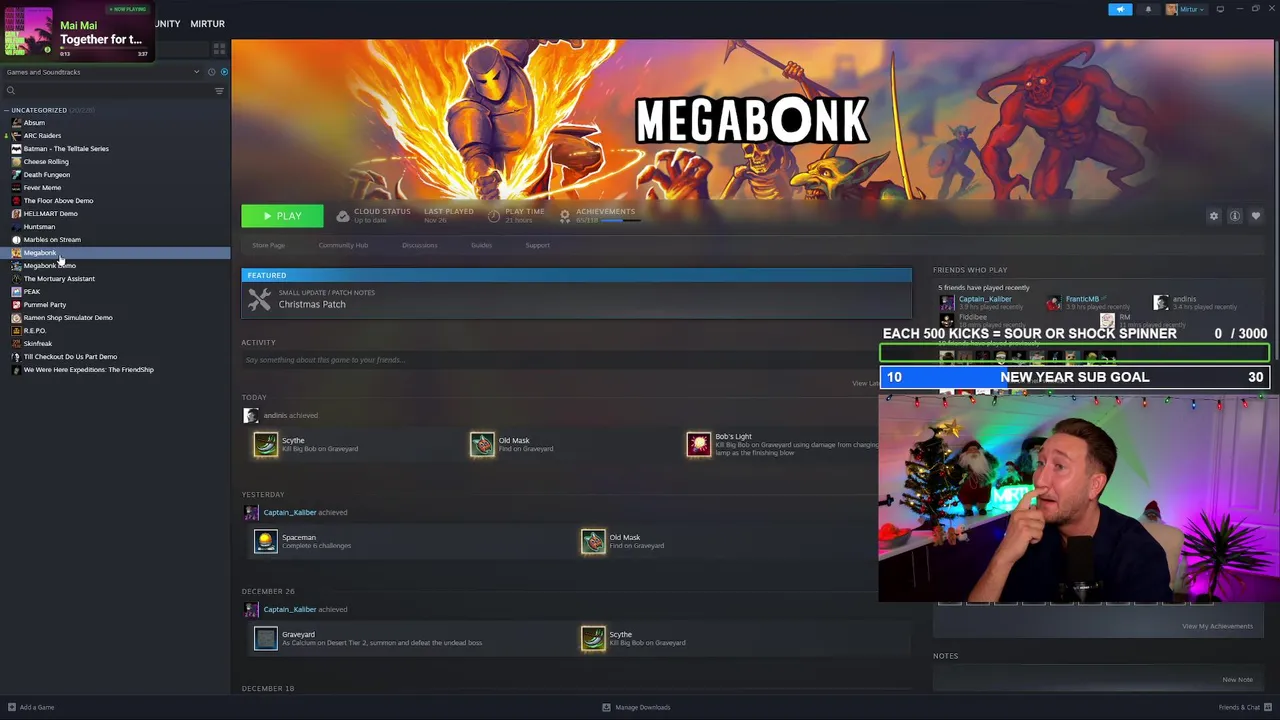Open Captain_Kaliber profile under Yesterday
The width and height of the screenshot is (1280, 720).
point(290,512)
